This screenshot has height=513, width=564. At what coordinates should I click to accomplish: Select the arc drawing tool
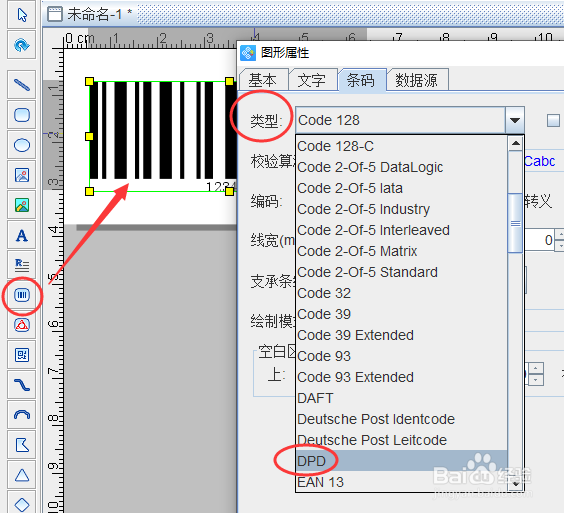[x=22, y=415]
